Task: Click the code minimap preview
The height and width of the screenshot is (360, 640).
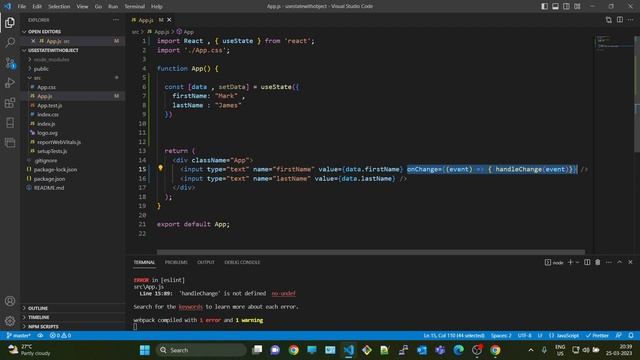Action: pyautogui.click(x=613, y=43)
